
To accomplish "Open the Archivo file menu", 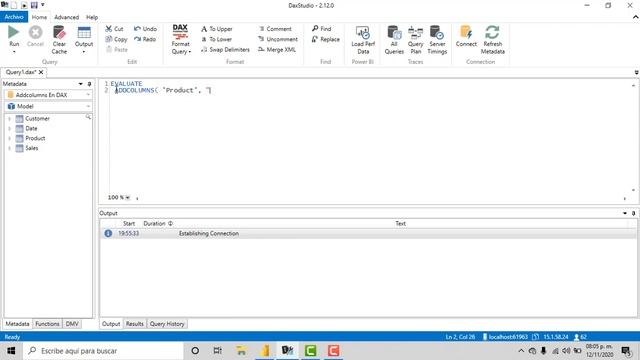I will pyautogui.click(x=14, y=17).
